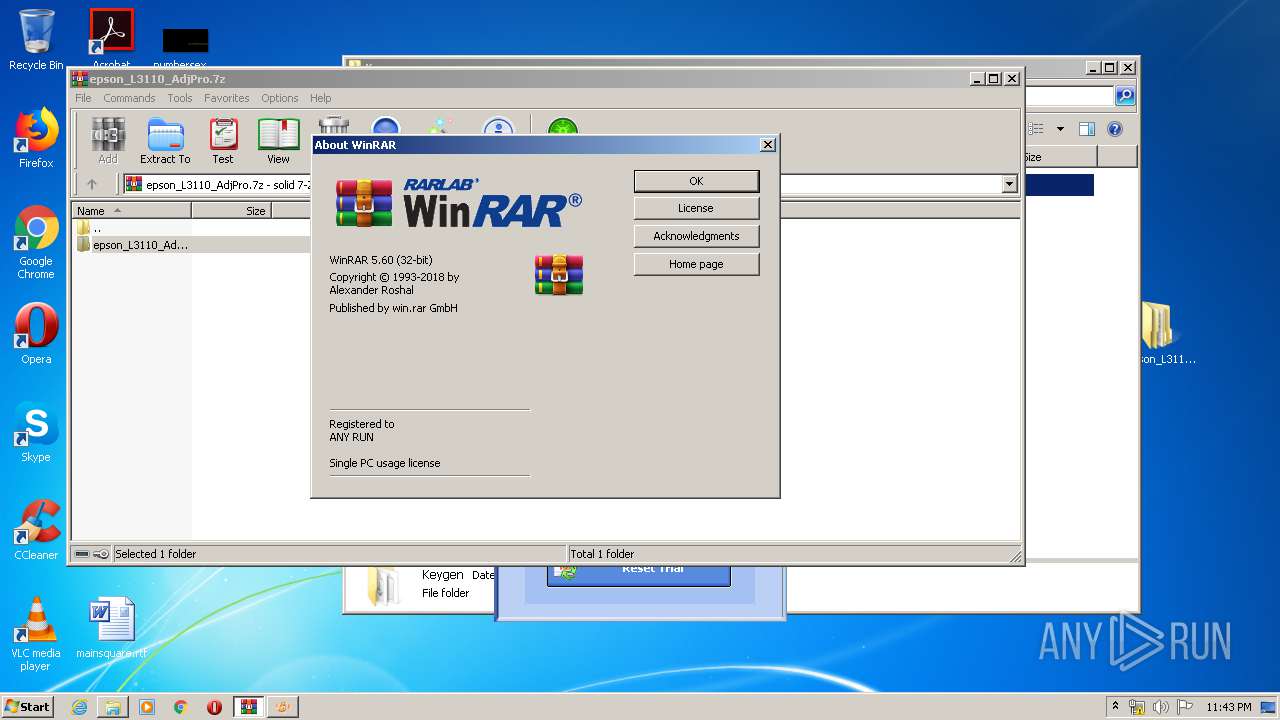Click the WinRAR taskbar button

248,706
